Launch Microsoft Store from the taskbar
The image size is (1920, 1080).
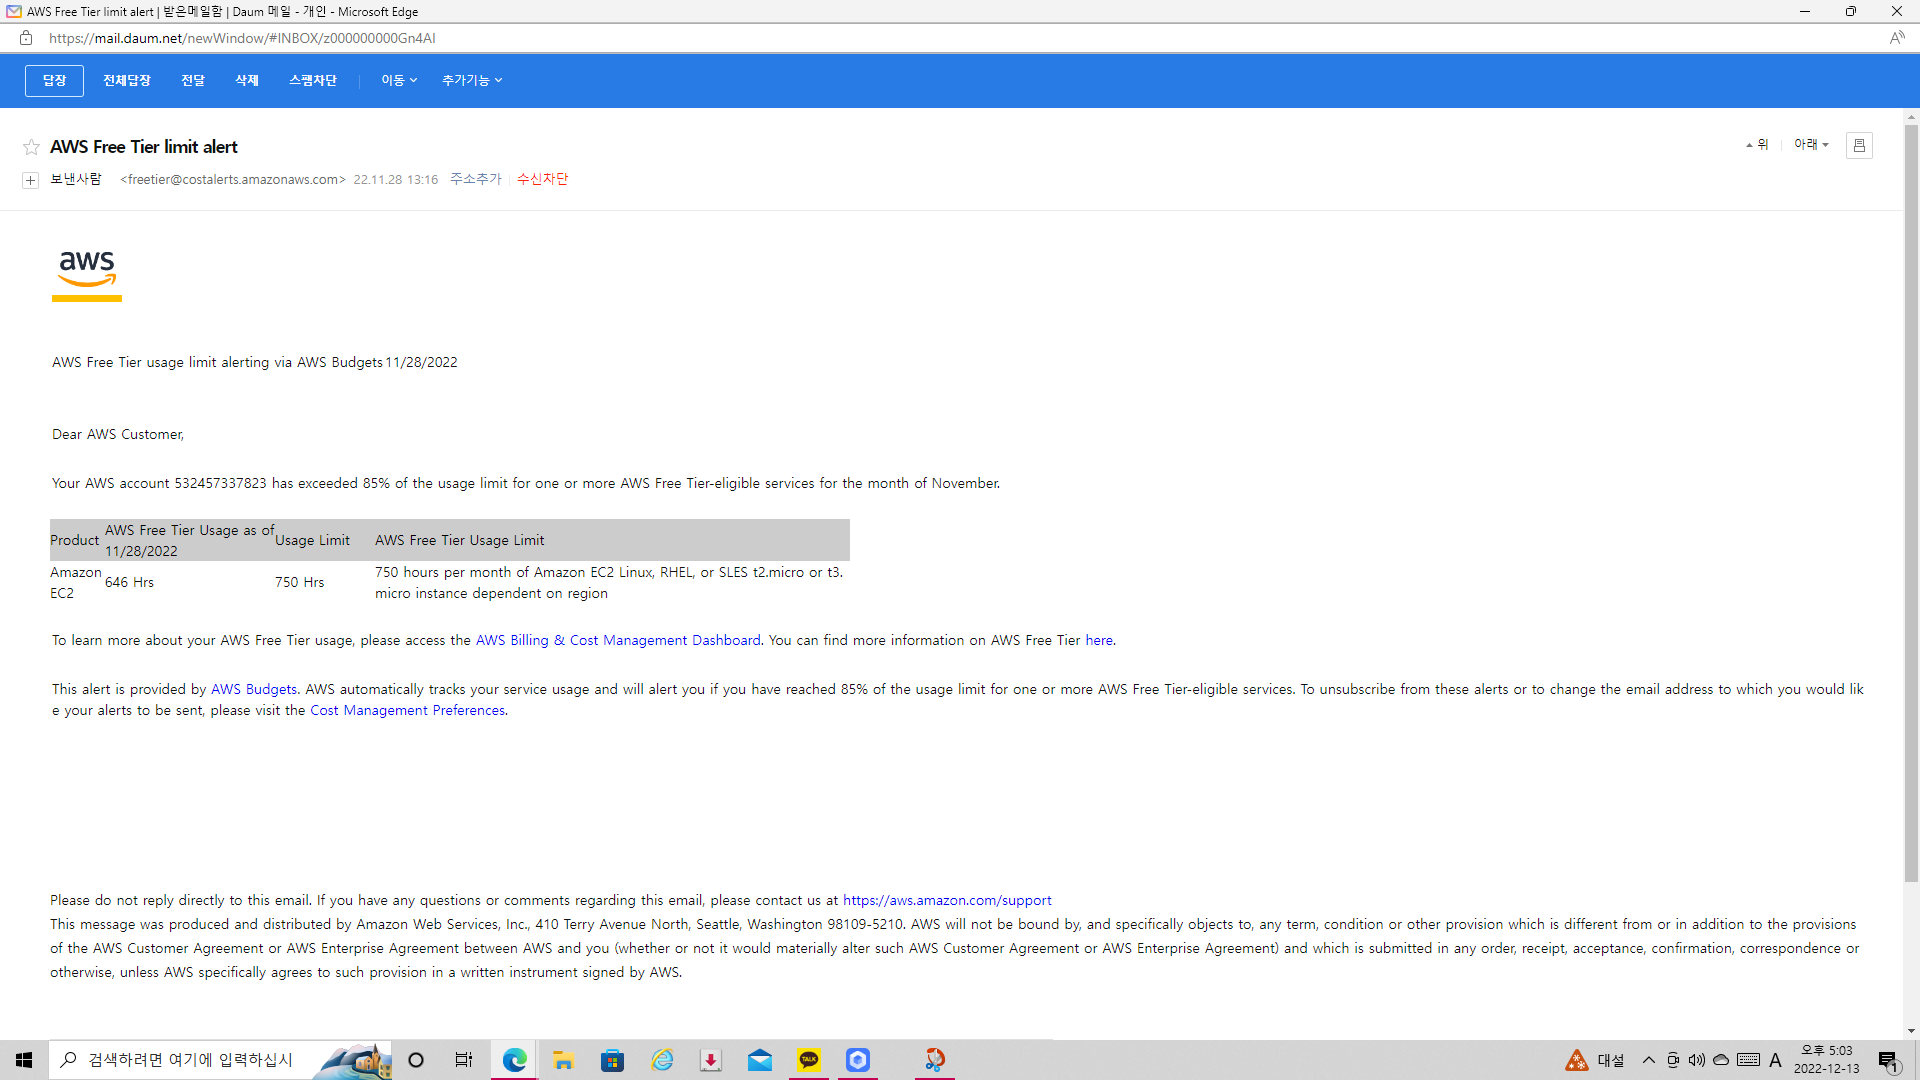pos(612,1060)
